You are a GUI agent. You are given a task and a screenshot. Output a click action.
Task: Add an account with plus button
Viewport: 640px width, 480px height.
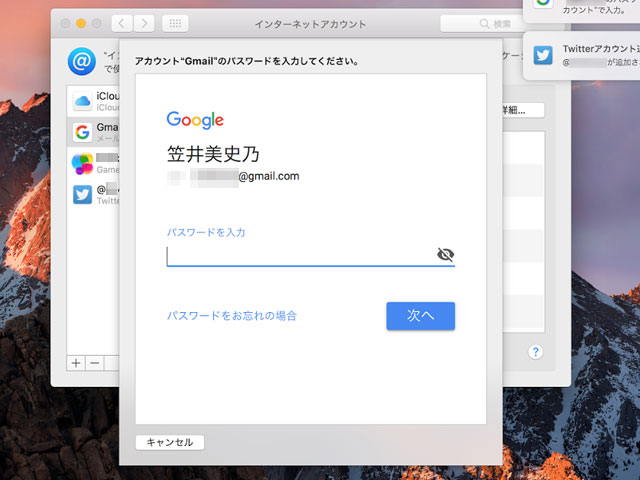[x=76, y=363]
